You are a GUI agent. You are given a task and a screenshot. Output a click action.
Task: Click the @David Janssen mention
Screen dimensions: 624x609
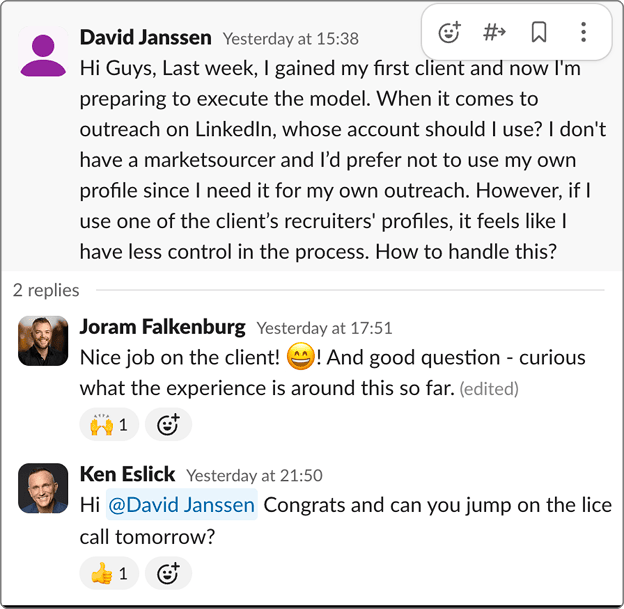coord(182,505)
